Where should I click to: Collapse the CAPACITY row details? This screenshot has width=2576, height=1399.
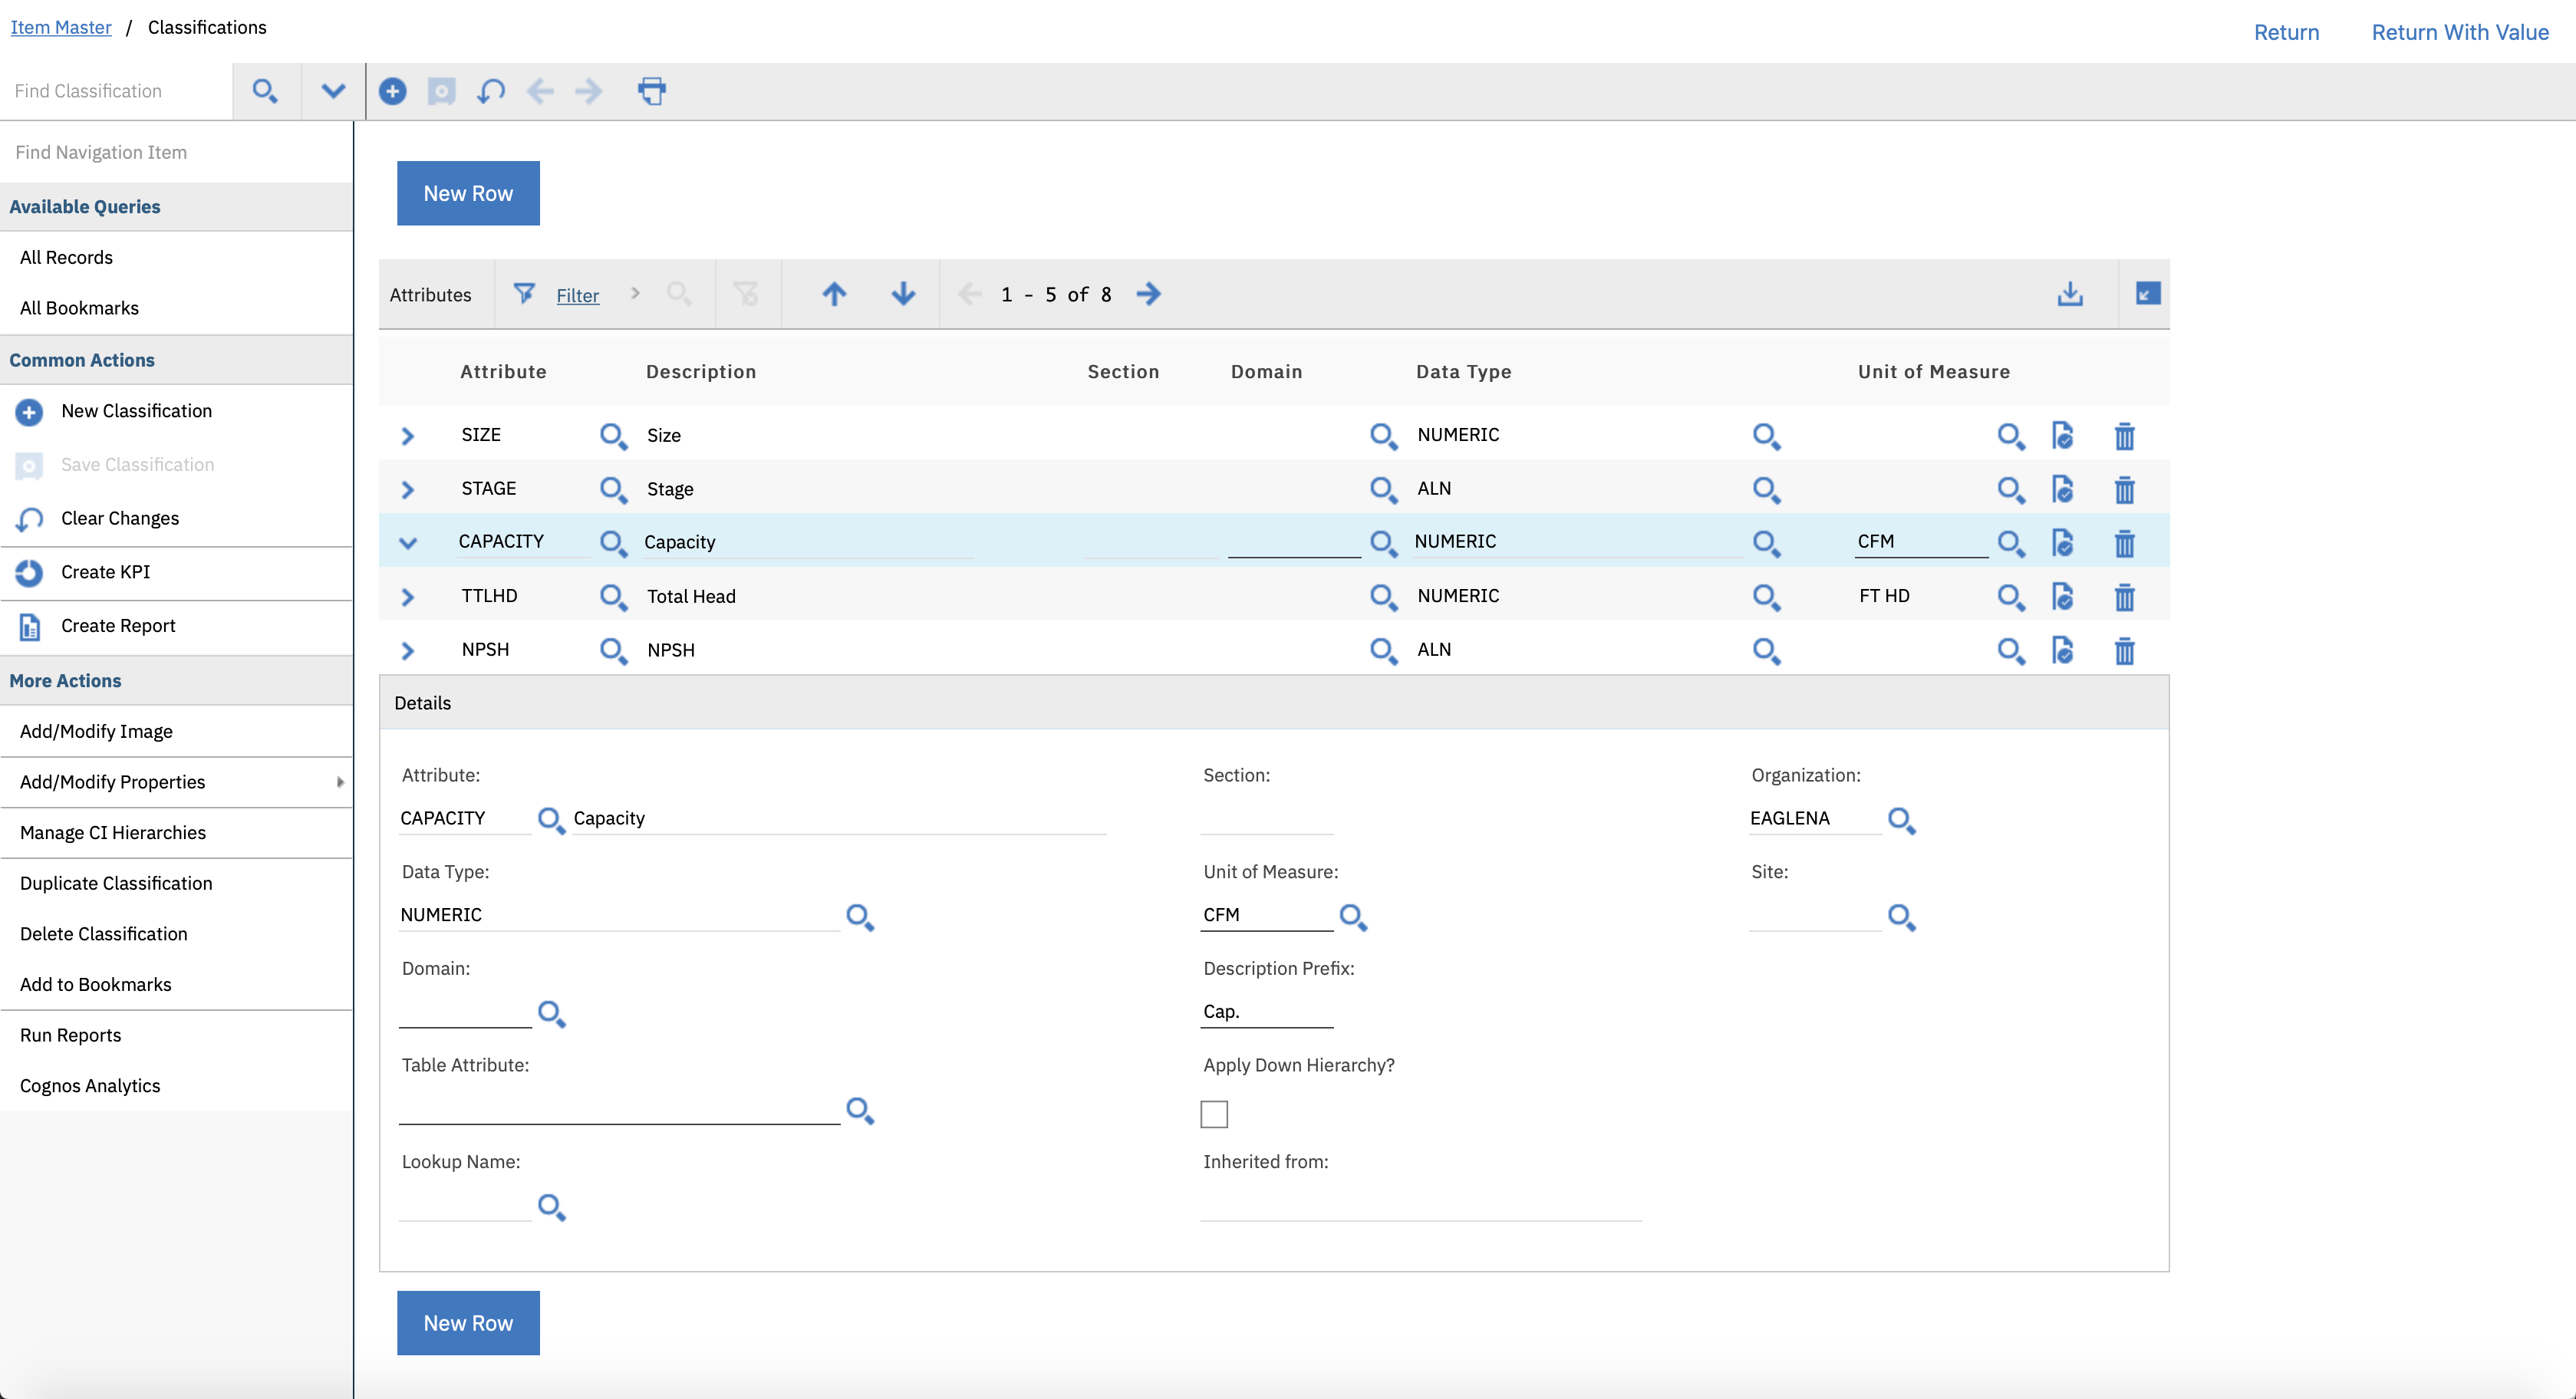(x=407, y=543)
